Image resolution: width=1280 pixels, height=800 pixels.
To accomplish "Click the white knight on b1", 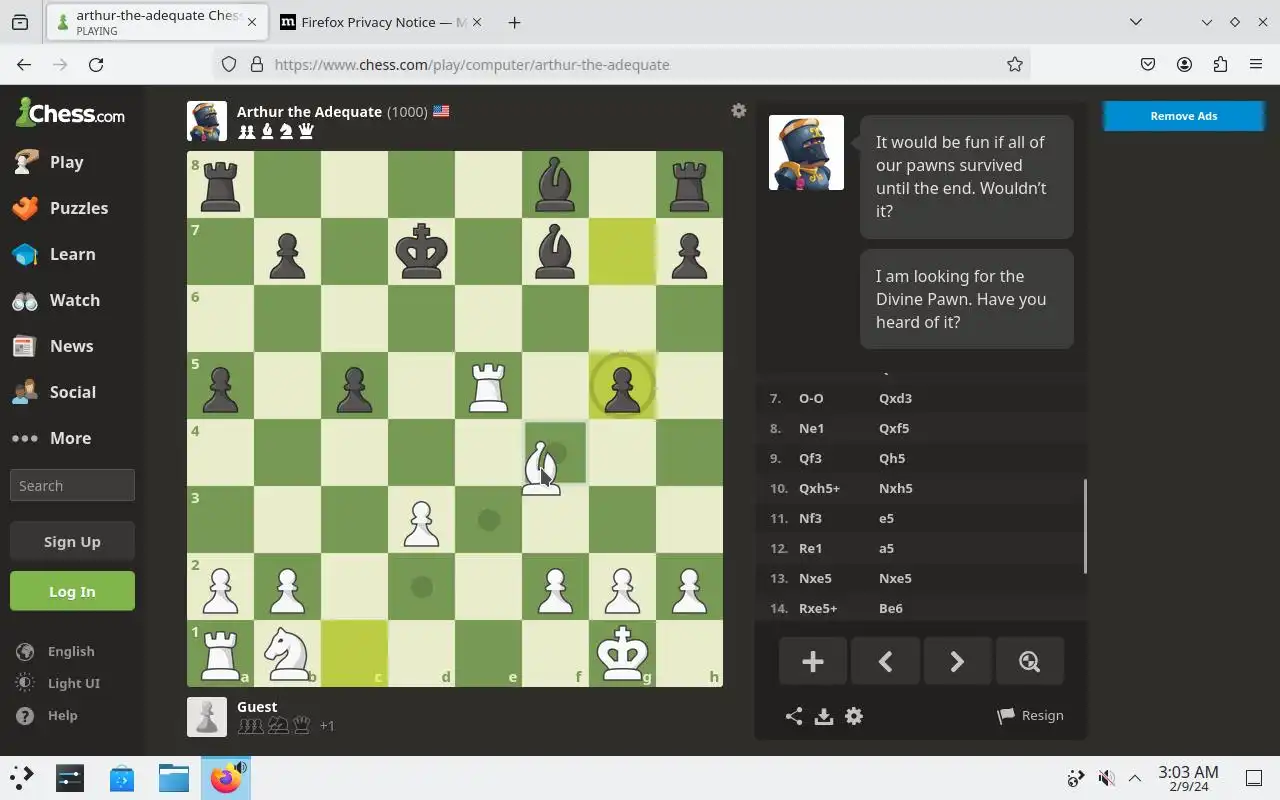I will [287, 653].
